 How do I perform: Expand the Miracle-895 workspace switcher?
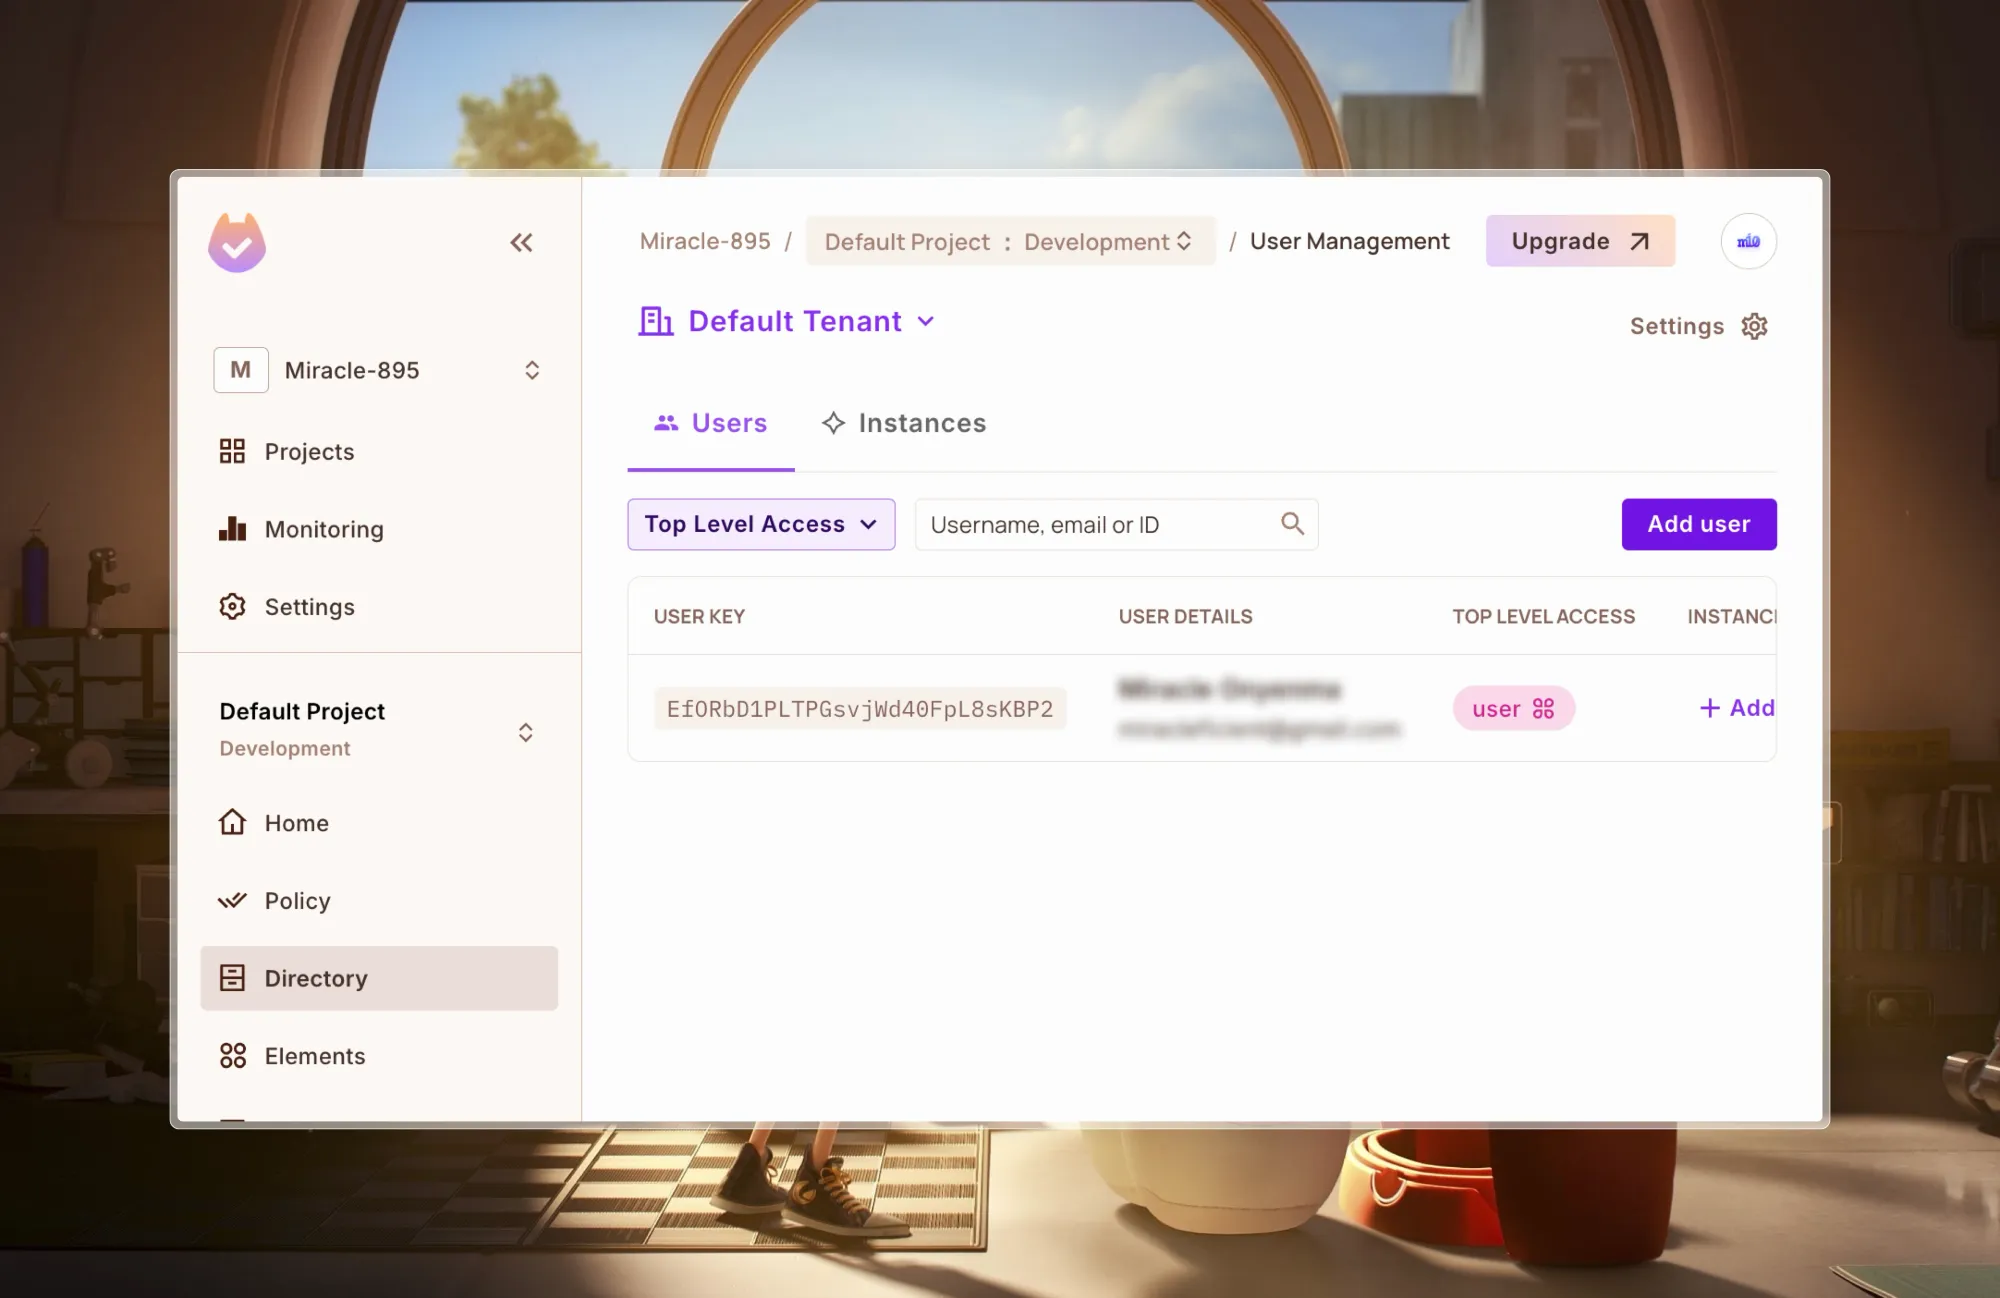(x=531, y=370)
